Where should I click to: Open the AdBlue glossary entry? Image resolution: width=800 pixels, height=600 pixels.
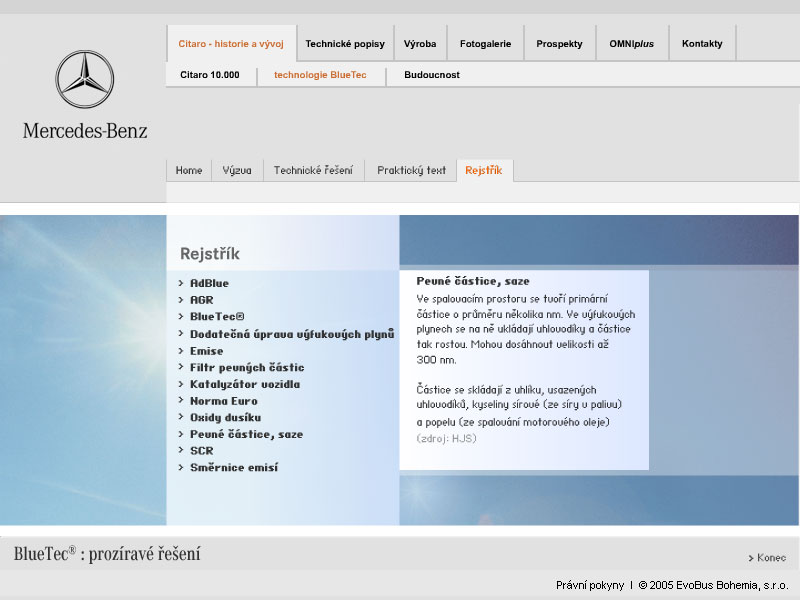click(209, 283)
